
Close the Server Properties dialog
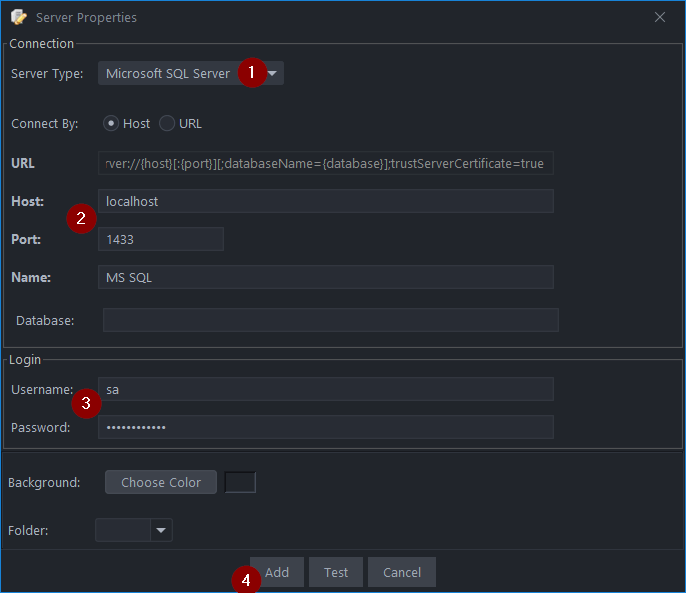(660, 17)
